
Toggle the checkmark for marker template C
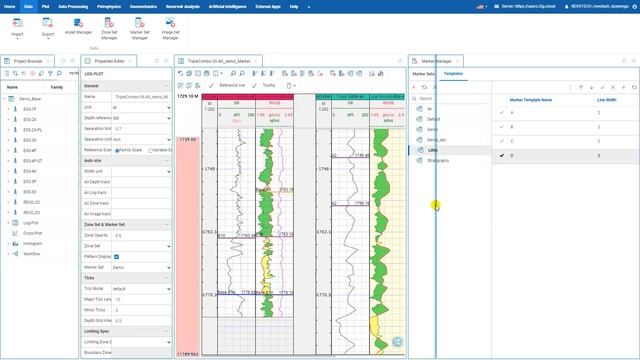click(x=502, y=141)
